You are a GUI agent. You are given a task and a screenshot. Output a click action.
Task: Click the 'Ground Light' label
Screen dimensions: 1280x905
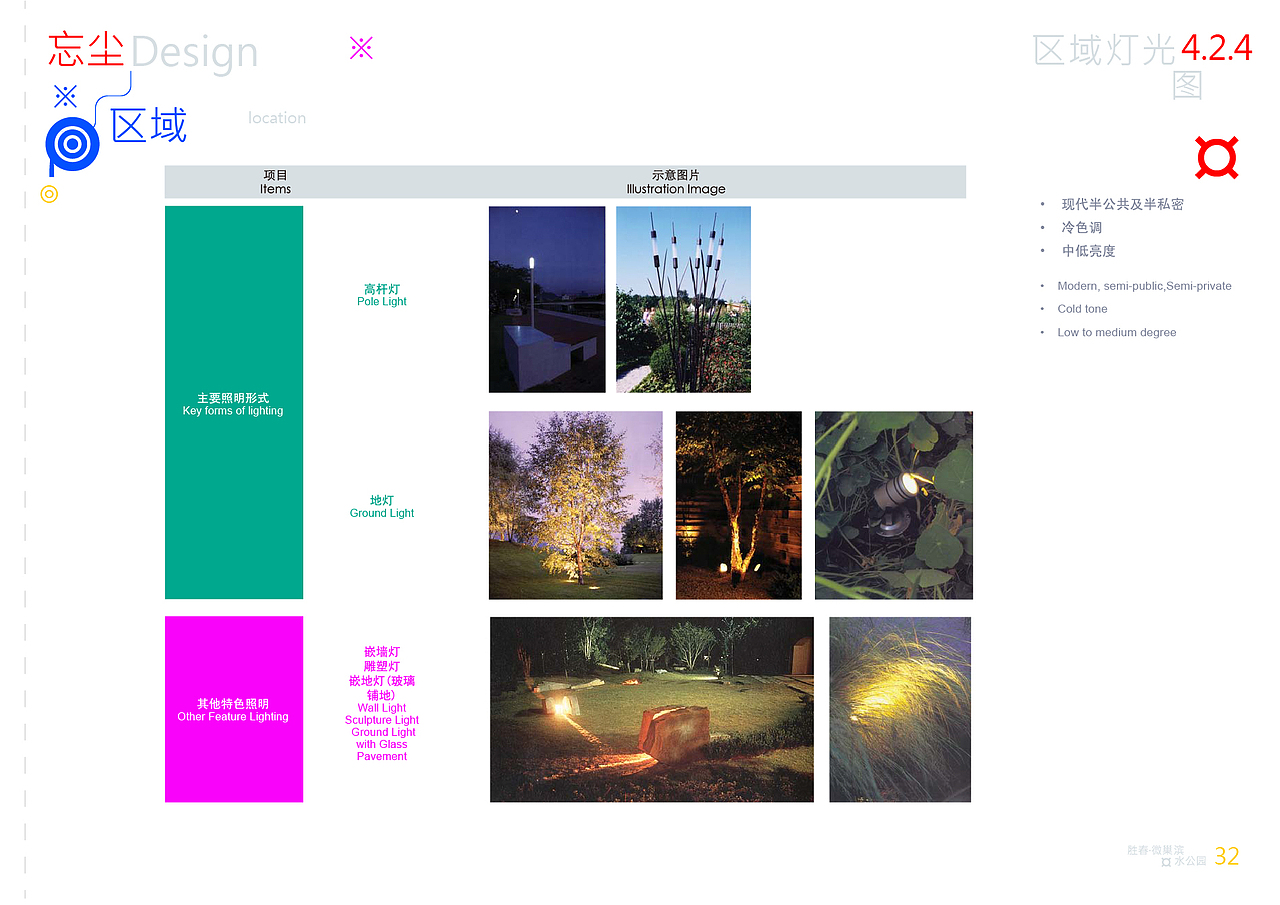pos(382,514)
